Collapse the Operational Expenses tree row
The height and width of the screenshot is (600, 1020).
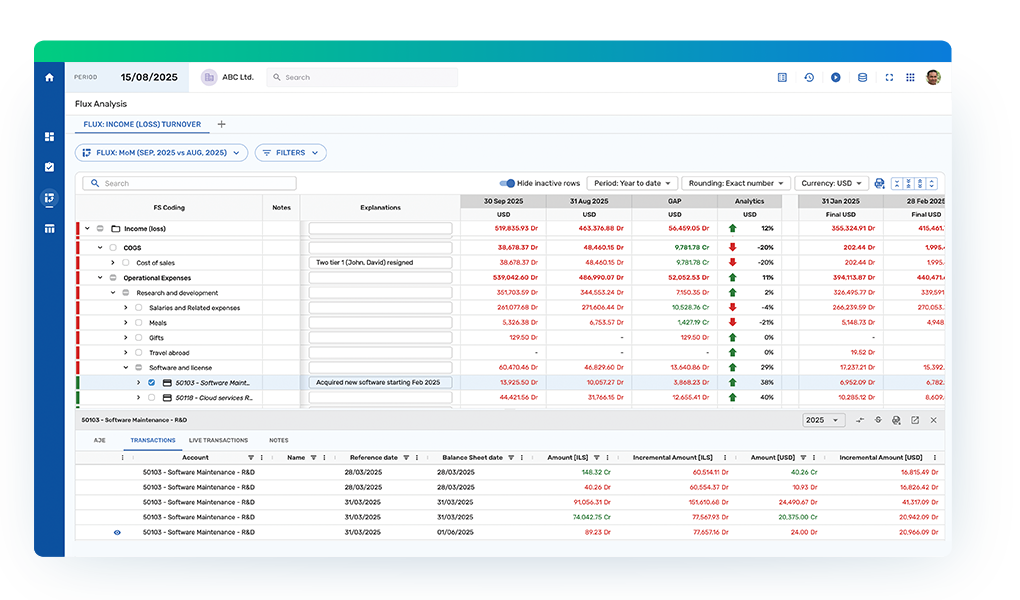pos(100,278)
